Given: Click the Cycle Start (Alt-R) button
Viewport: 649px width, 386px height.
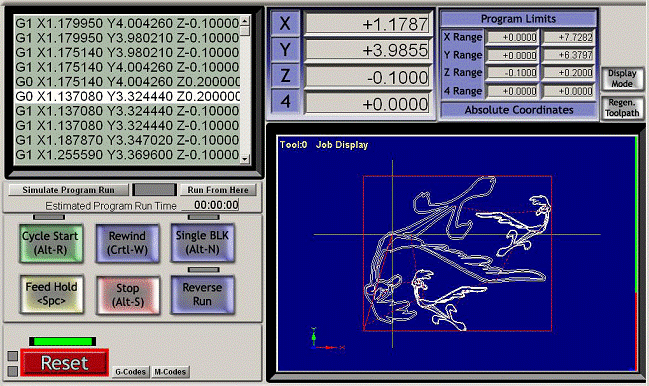Looking at the screenshot, I should coord(51,243).
